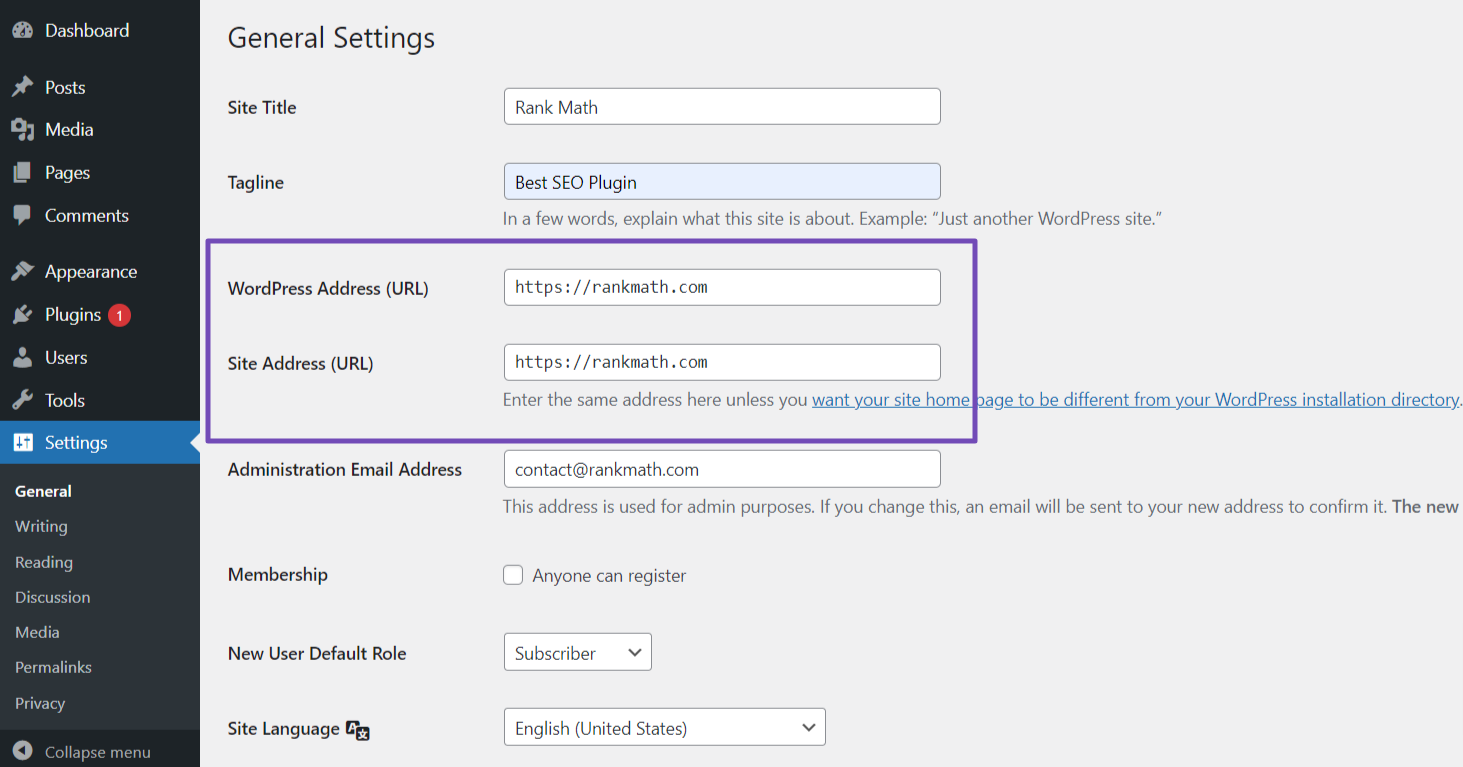1463x767 pixels.
Task: Open Plugins menu
Action: [73, 315]
